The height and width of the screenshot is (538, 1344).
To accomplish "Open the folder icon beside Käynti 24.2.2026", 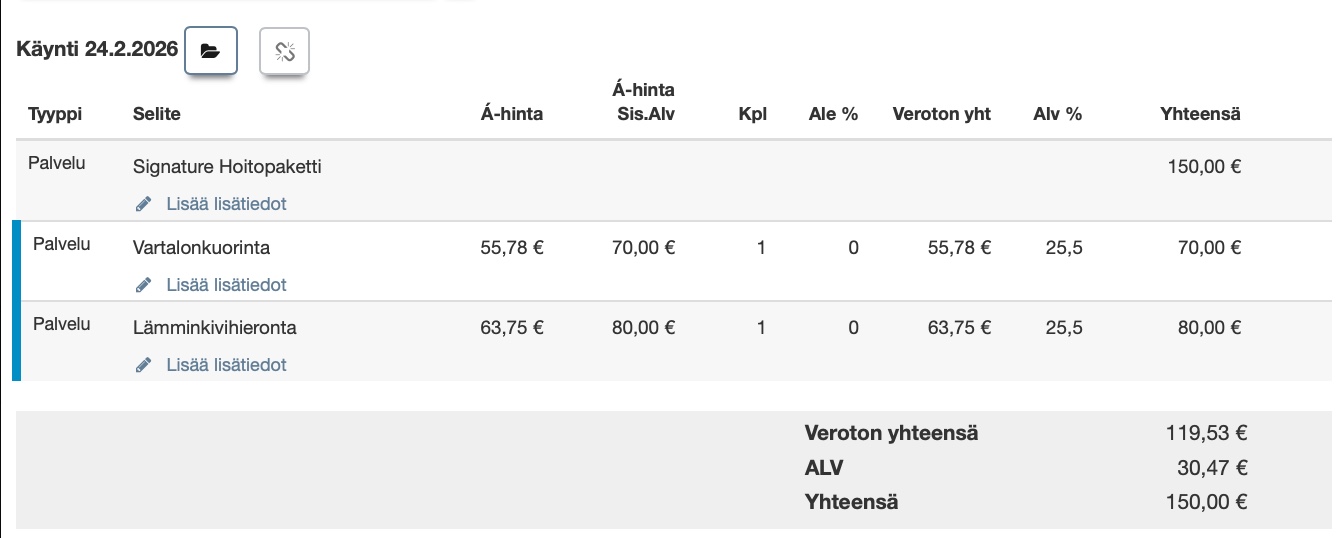I will tap(210, 51).
